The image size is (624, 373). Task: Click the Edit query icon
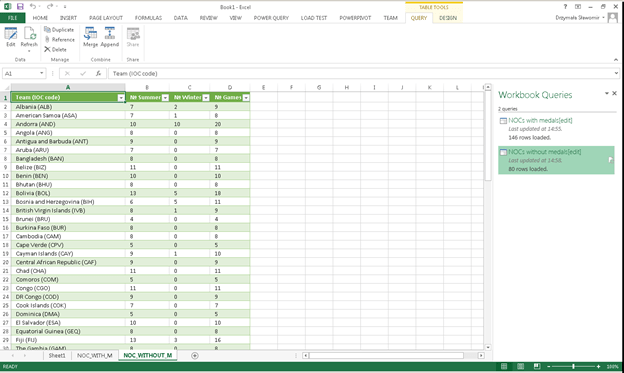coord(11,37)
